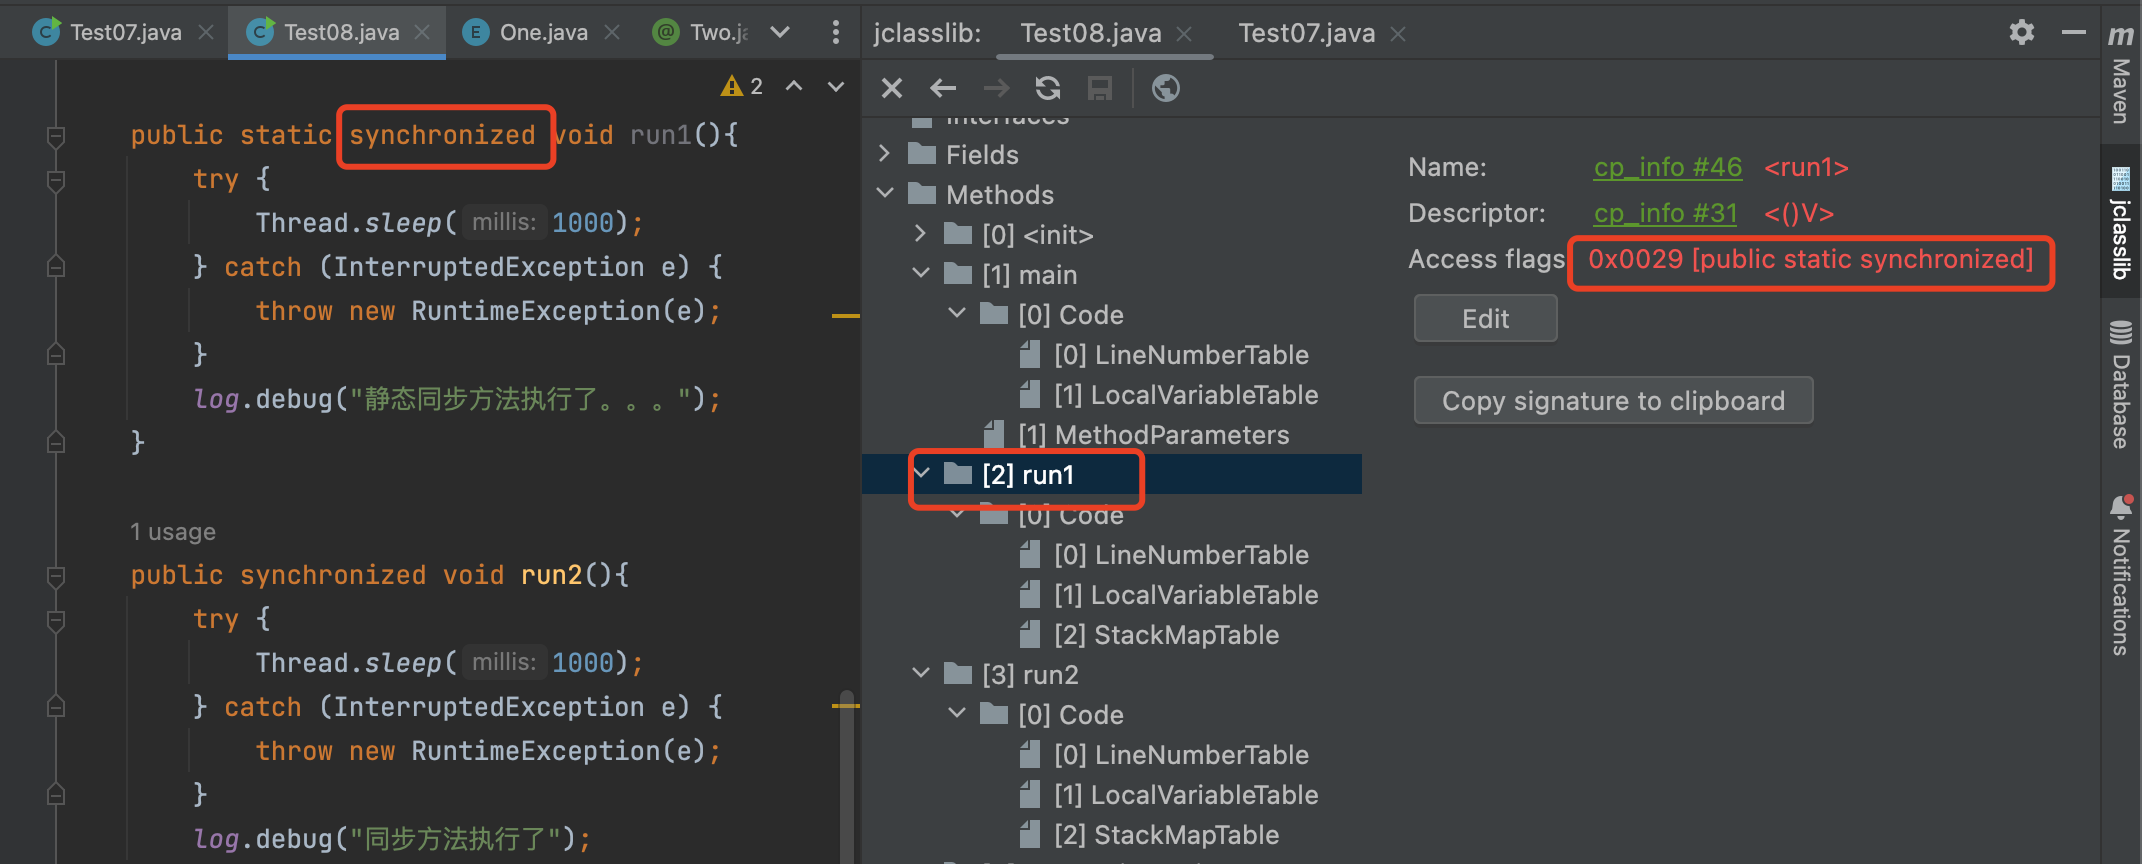Click the Edit access flags button
The height and width of the screenshot is (864, 2142).
tap(1485, 319)
